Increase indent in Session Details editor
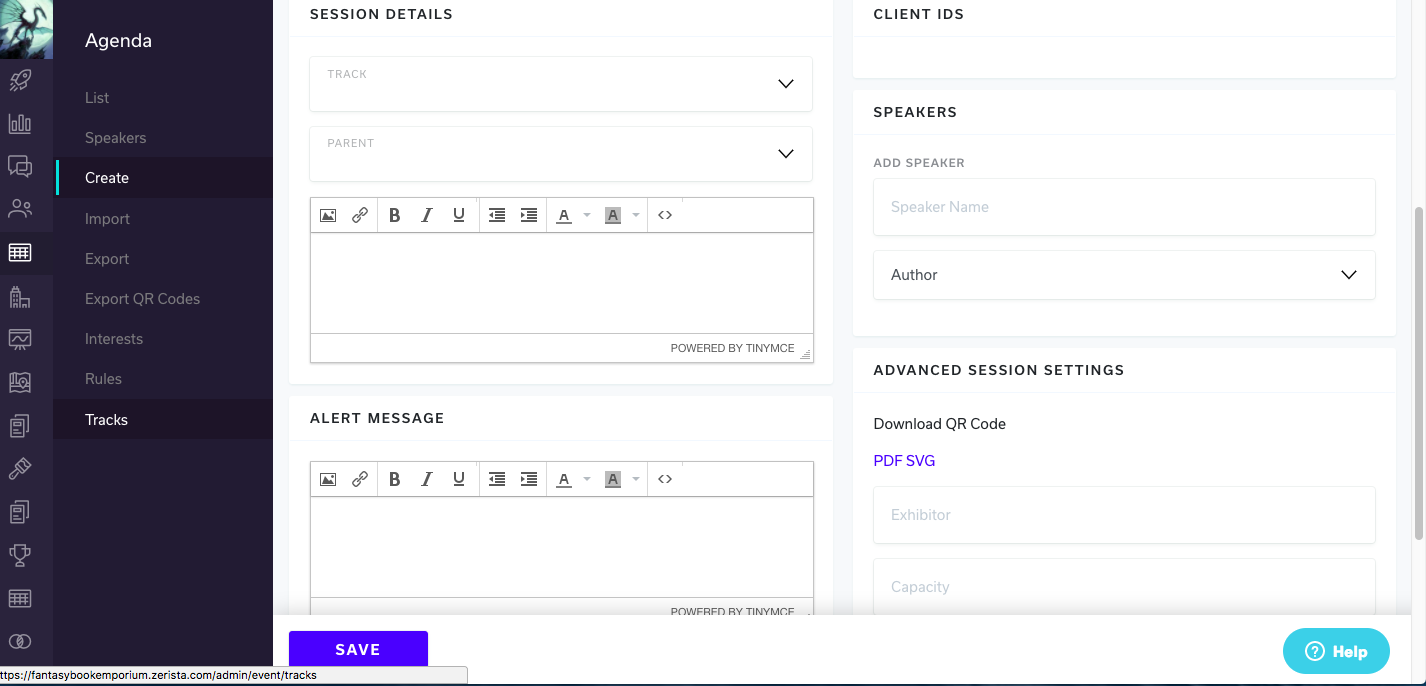Viewport: 1426px width, 686px height. (x=529, y=215)
